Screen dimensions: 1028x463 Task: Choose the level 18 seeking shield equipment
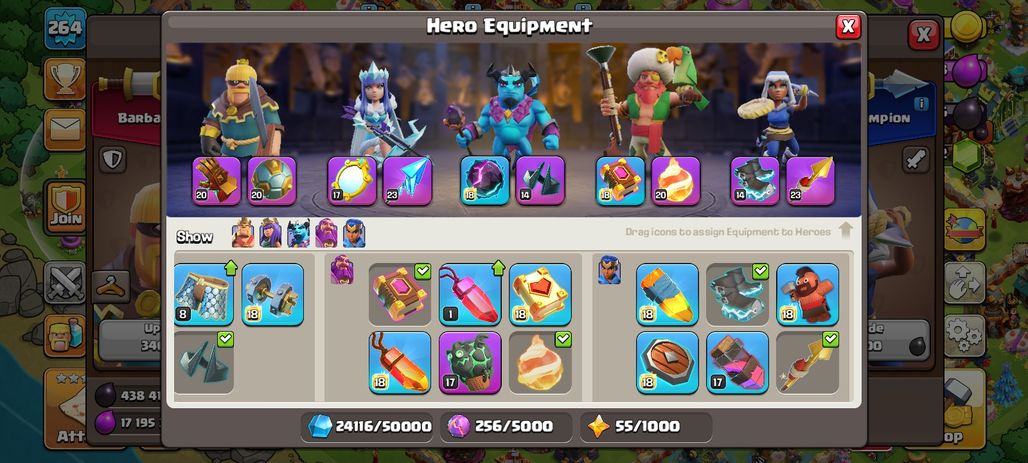coord(667,363)
